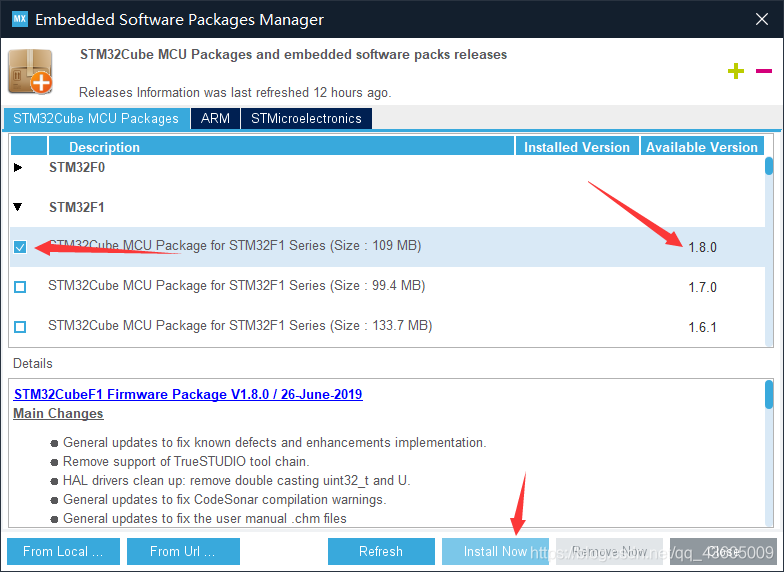The image size is (784, 572).
Task: Switch to the STM32Cube MCU Packages tab
Action: coord(96,118)
